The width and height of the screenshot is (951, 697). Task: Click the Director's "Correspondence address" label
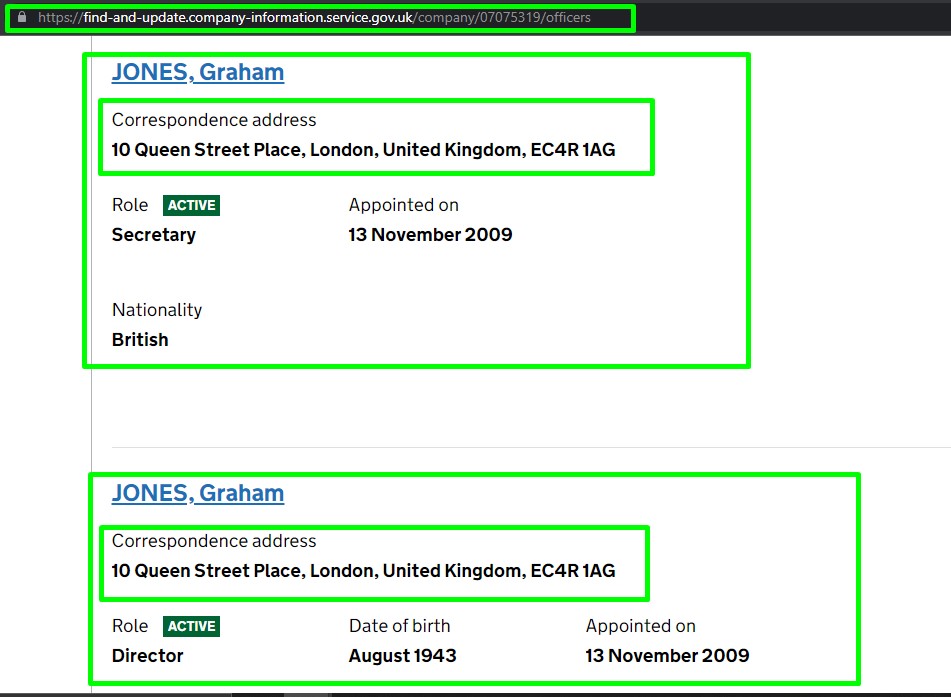pyautogui.click(x=214, y=541)
